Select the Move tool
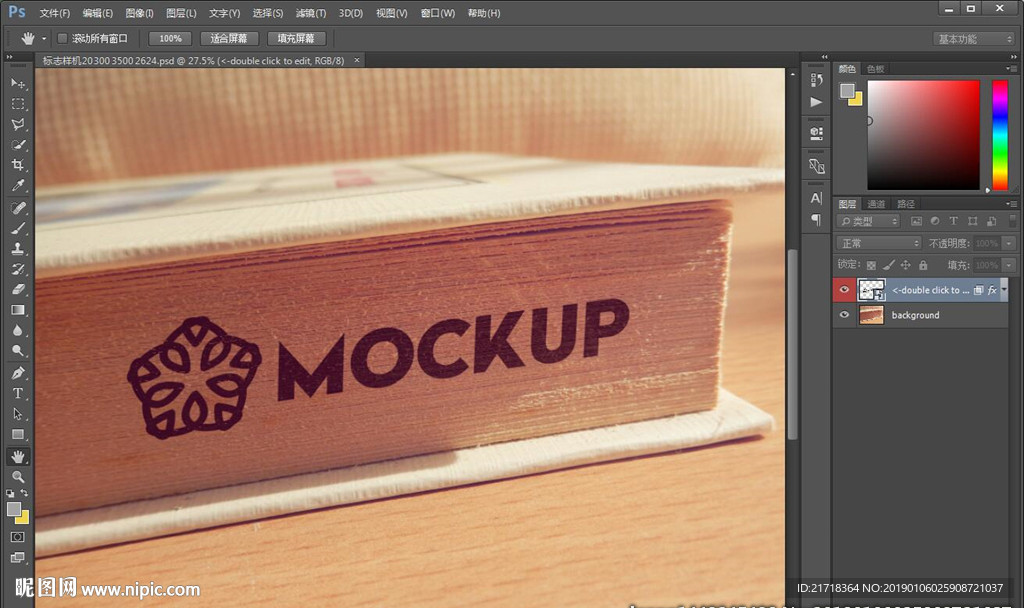This screenshot has height=608, width=1024. coord(18,83)
